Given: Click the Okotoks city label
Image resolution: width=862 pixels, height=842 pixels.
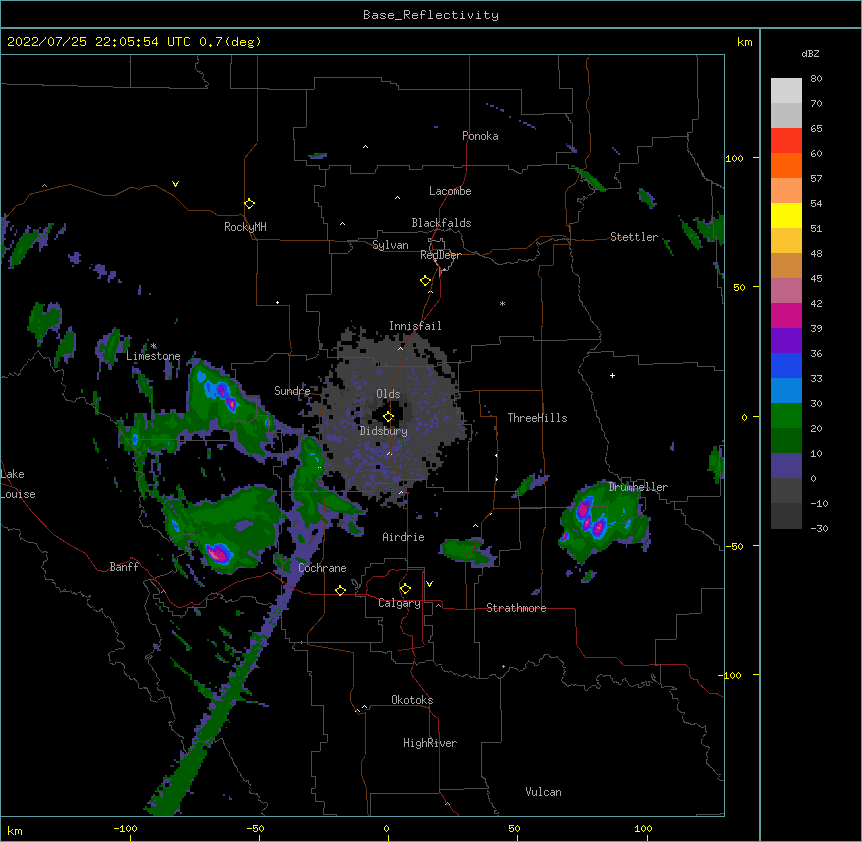Looking at the screenshot, I should click(412, 700).
